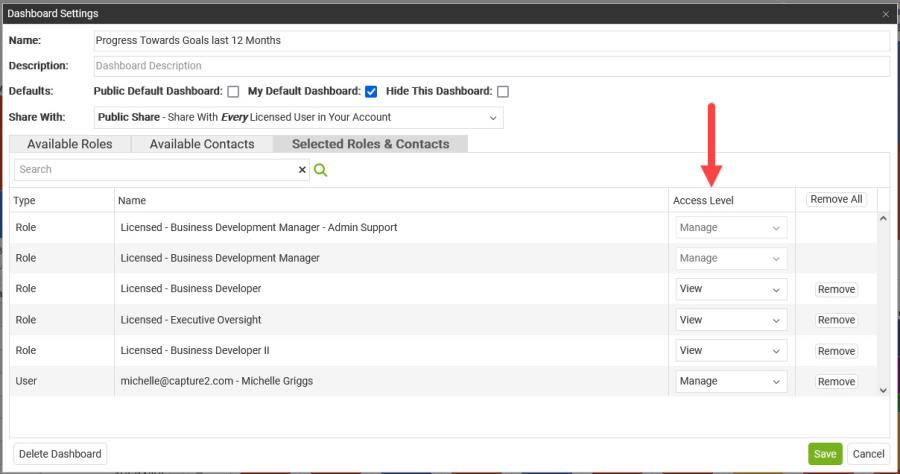Open Michelle Griggs access level dropdown
Image resolution: width=900 pixels, height=474 pixels.
[731, 382]
